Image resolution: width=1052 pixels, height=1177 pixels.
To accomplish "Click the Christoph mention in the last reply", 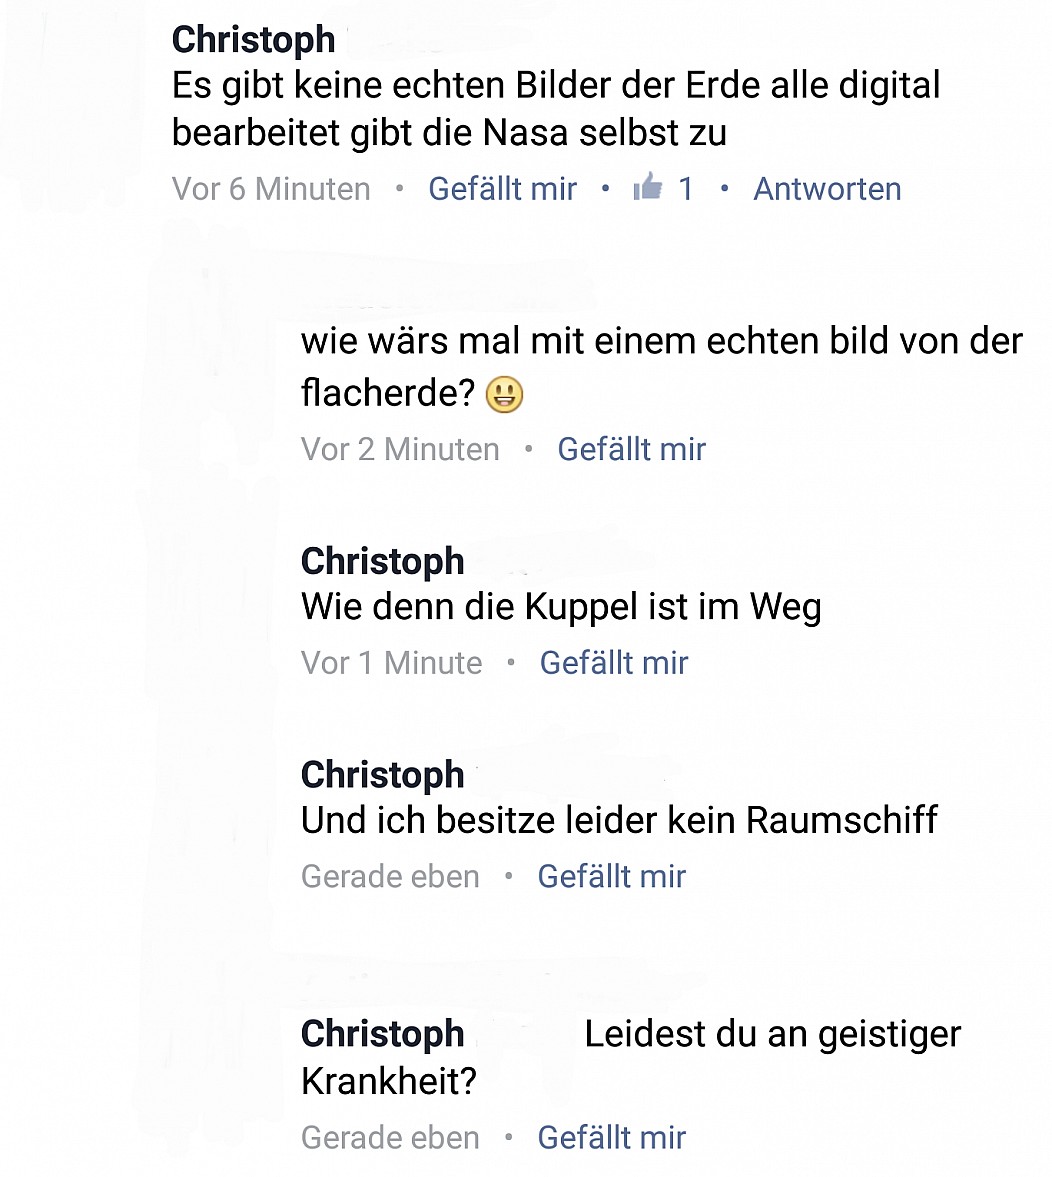I will pyautogui.click(x=382, y=1034).
